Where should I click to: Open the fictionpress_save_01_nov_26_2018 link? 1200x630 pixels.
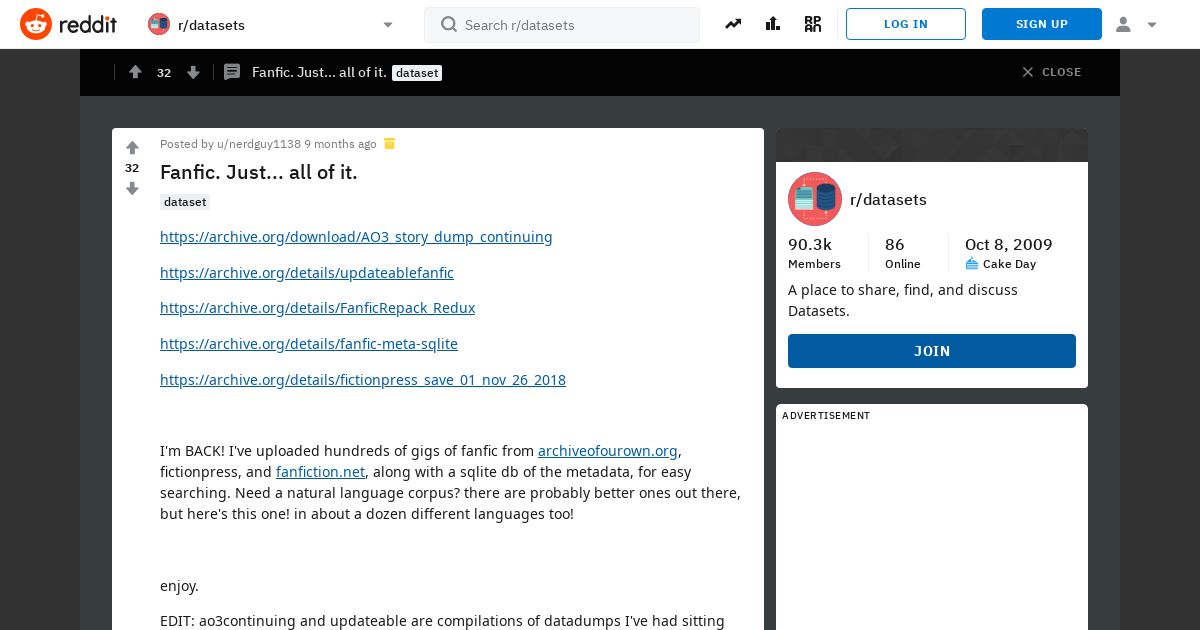[363, 380]
